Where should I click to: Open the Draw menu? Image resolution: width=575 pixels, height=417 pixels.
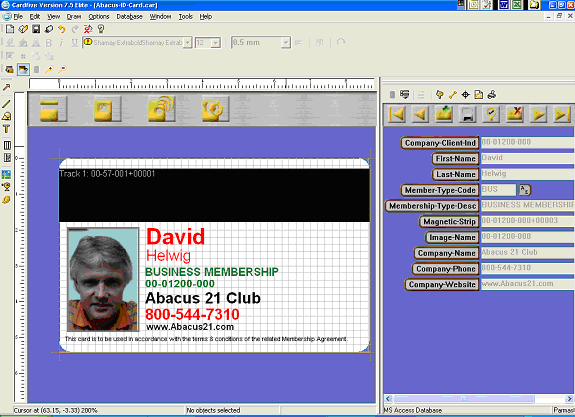(x=74, y=17)
